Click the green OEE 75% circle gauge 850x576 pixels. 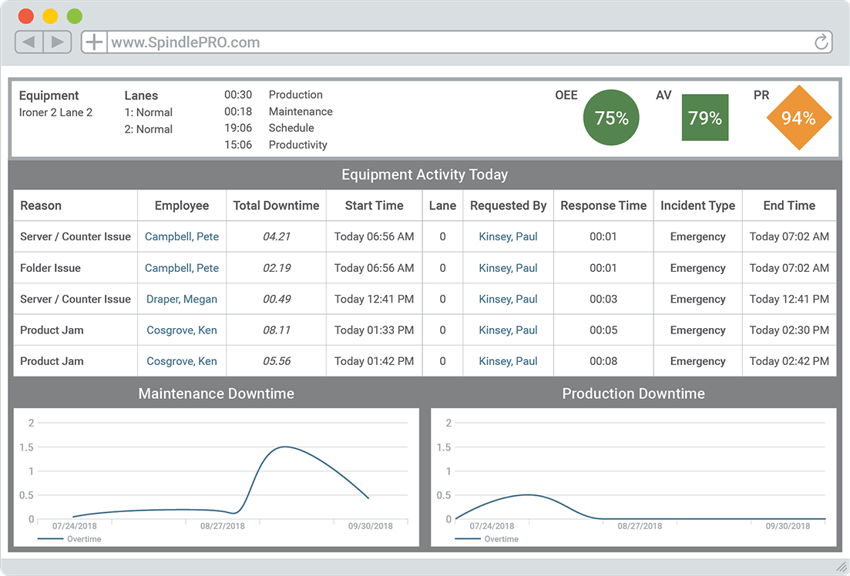coord(611,118)
